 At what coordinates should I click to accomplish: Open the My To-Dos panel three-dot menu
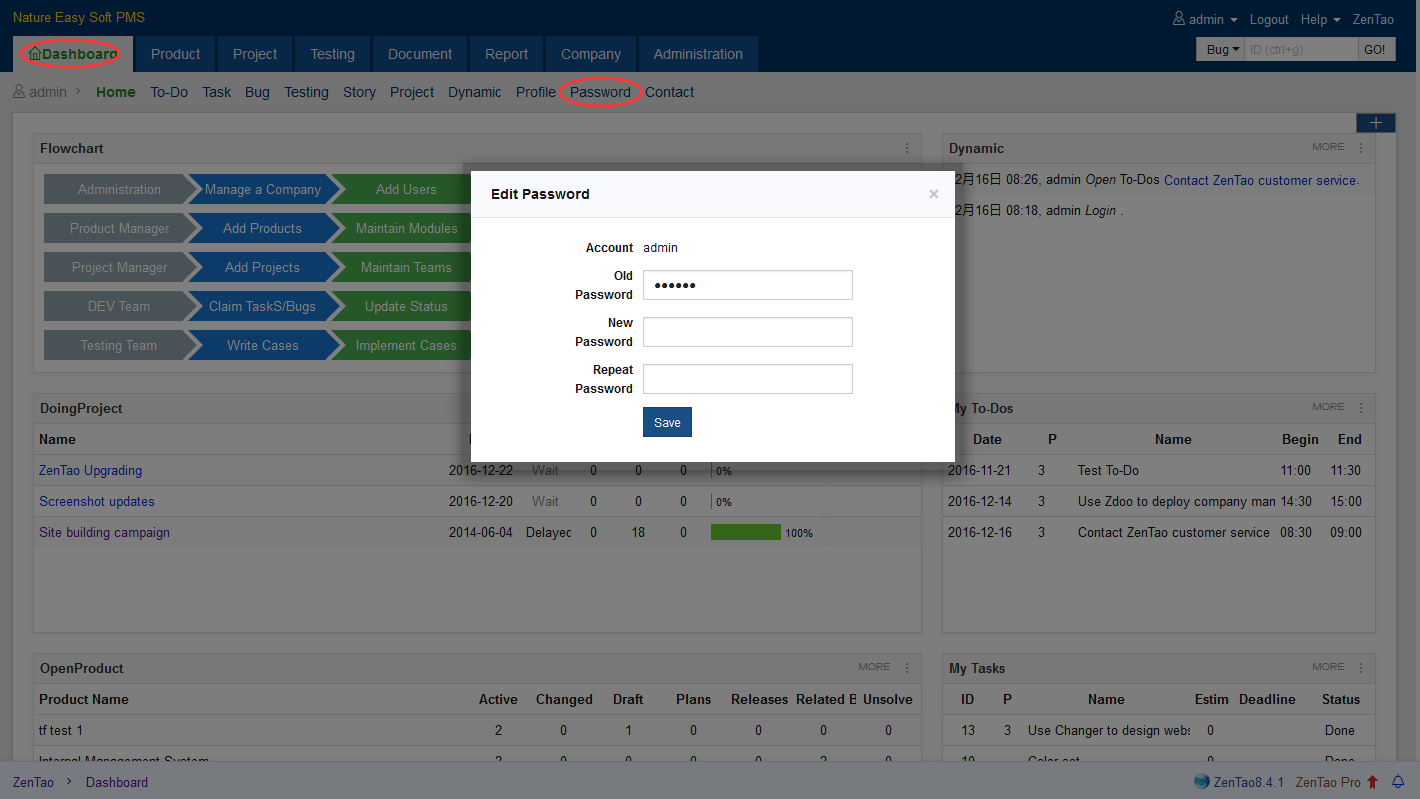[1361, 408]
